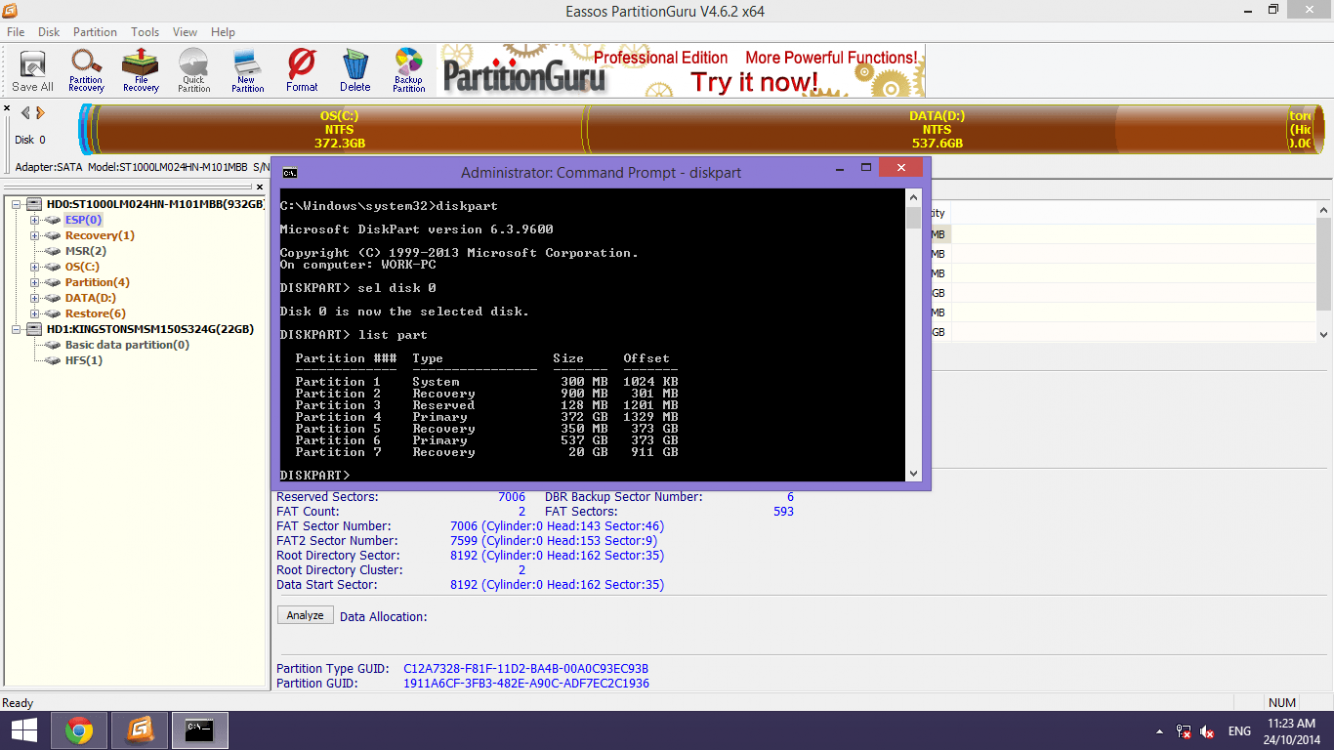Open the File menu
1334x750 pixels.
16,32
